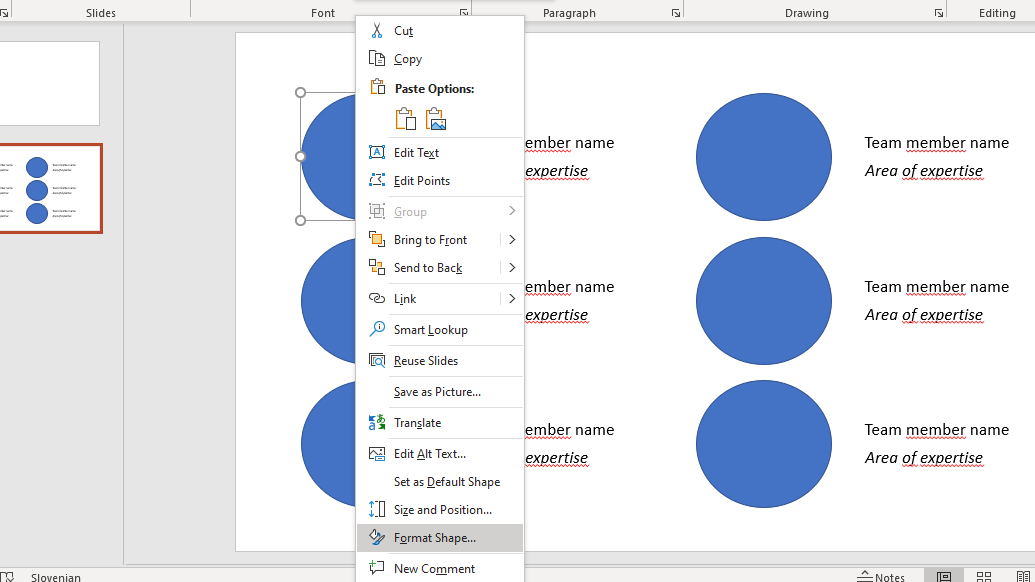This screenshot has height=582, width=1035.
Task: Select the bottom right blue circle
Action: coord(764,443)
